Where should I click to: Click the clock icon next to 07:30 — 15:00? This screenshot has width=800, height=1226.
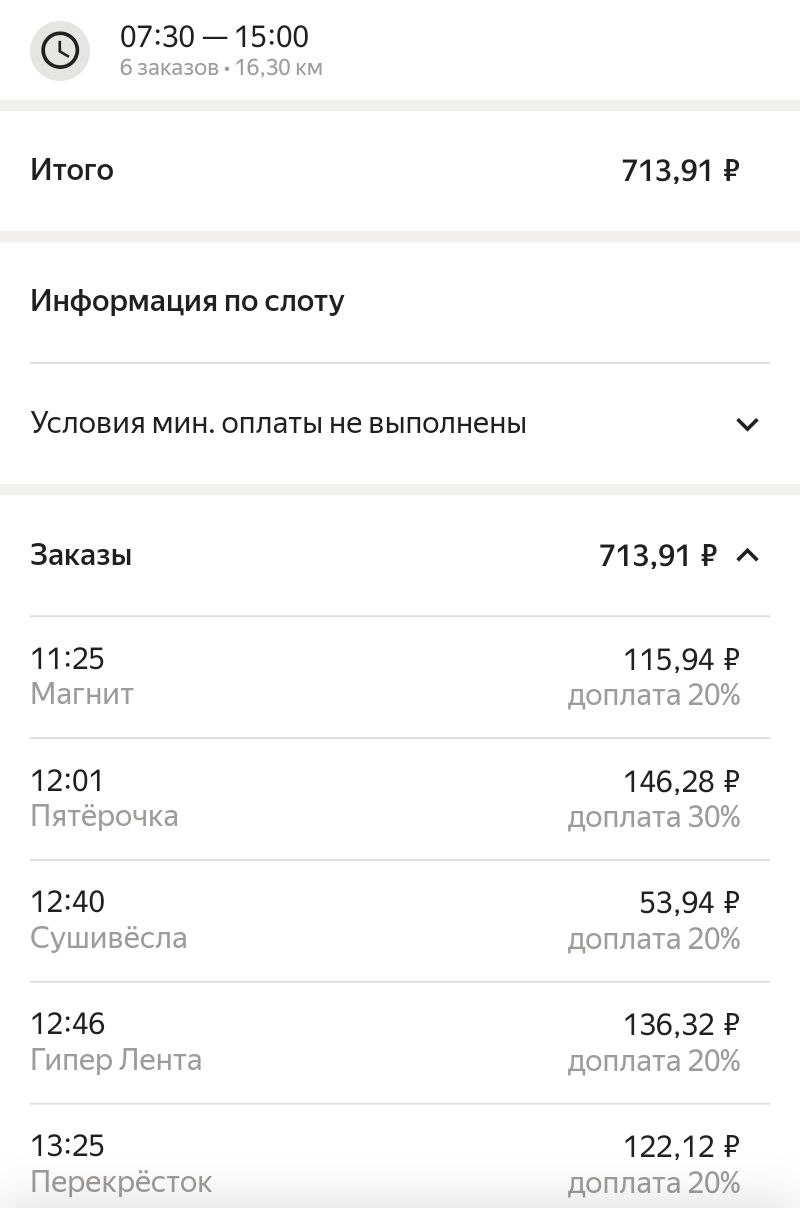coord(60,50)
